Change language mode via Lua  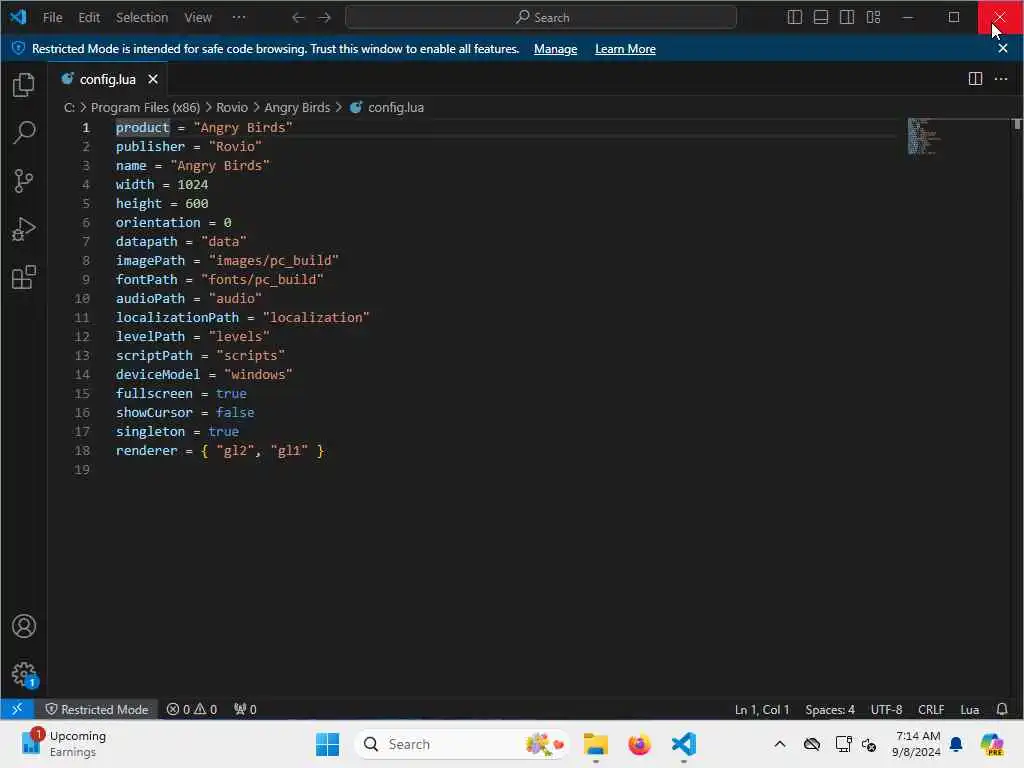(x=969, y=709)
